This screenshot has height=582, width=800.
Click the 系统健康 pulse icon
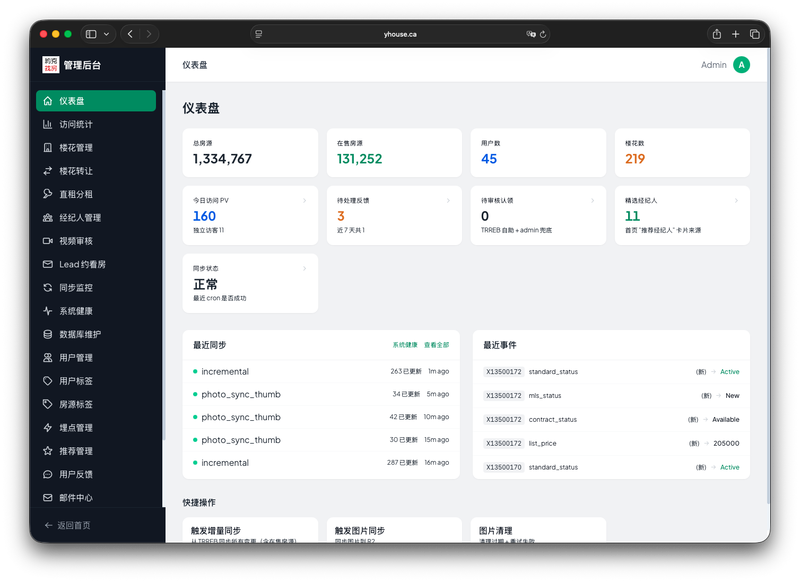coord(47,311)
